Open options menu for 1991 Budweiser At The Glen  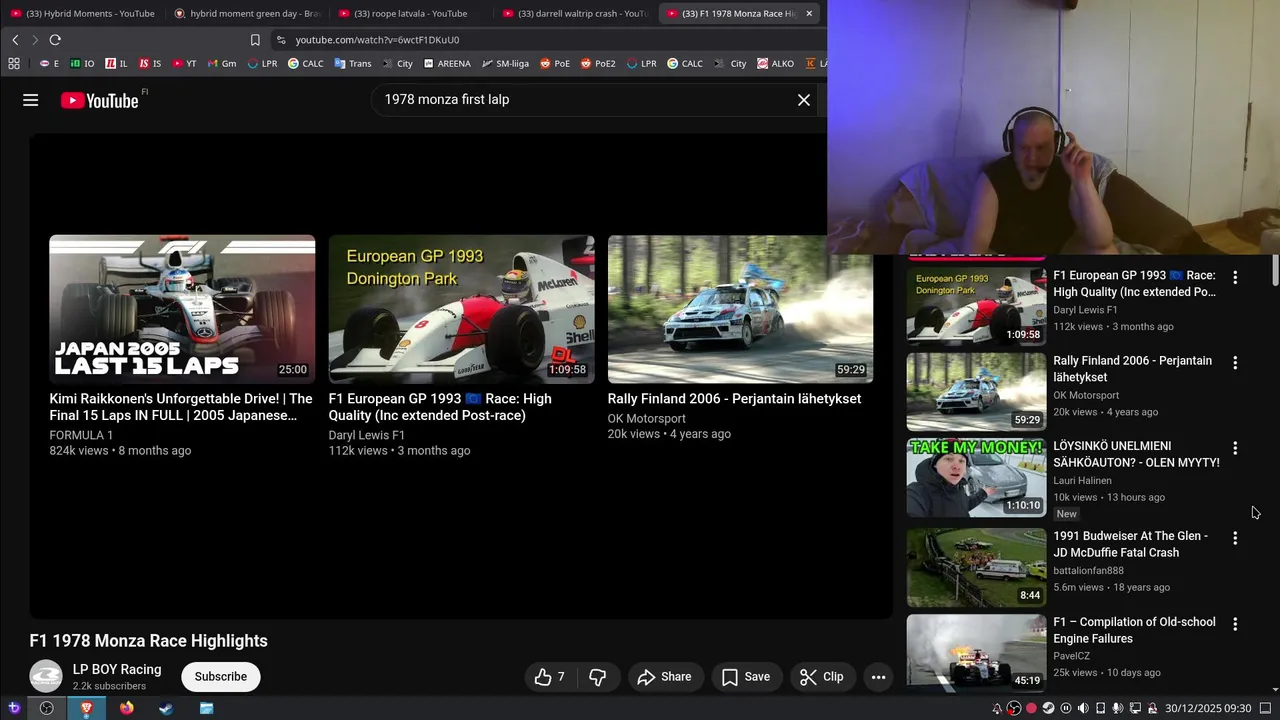click(1235, 538)
